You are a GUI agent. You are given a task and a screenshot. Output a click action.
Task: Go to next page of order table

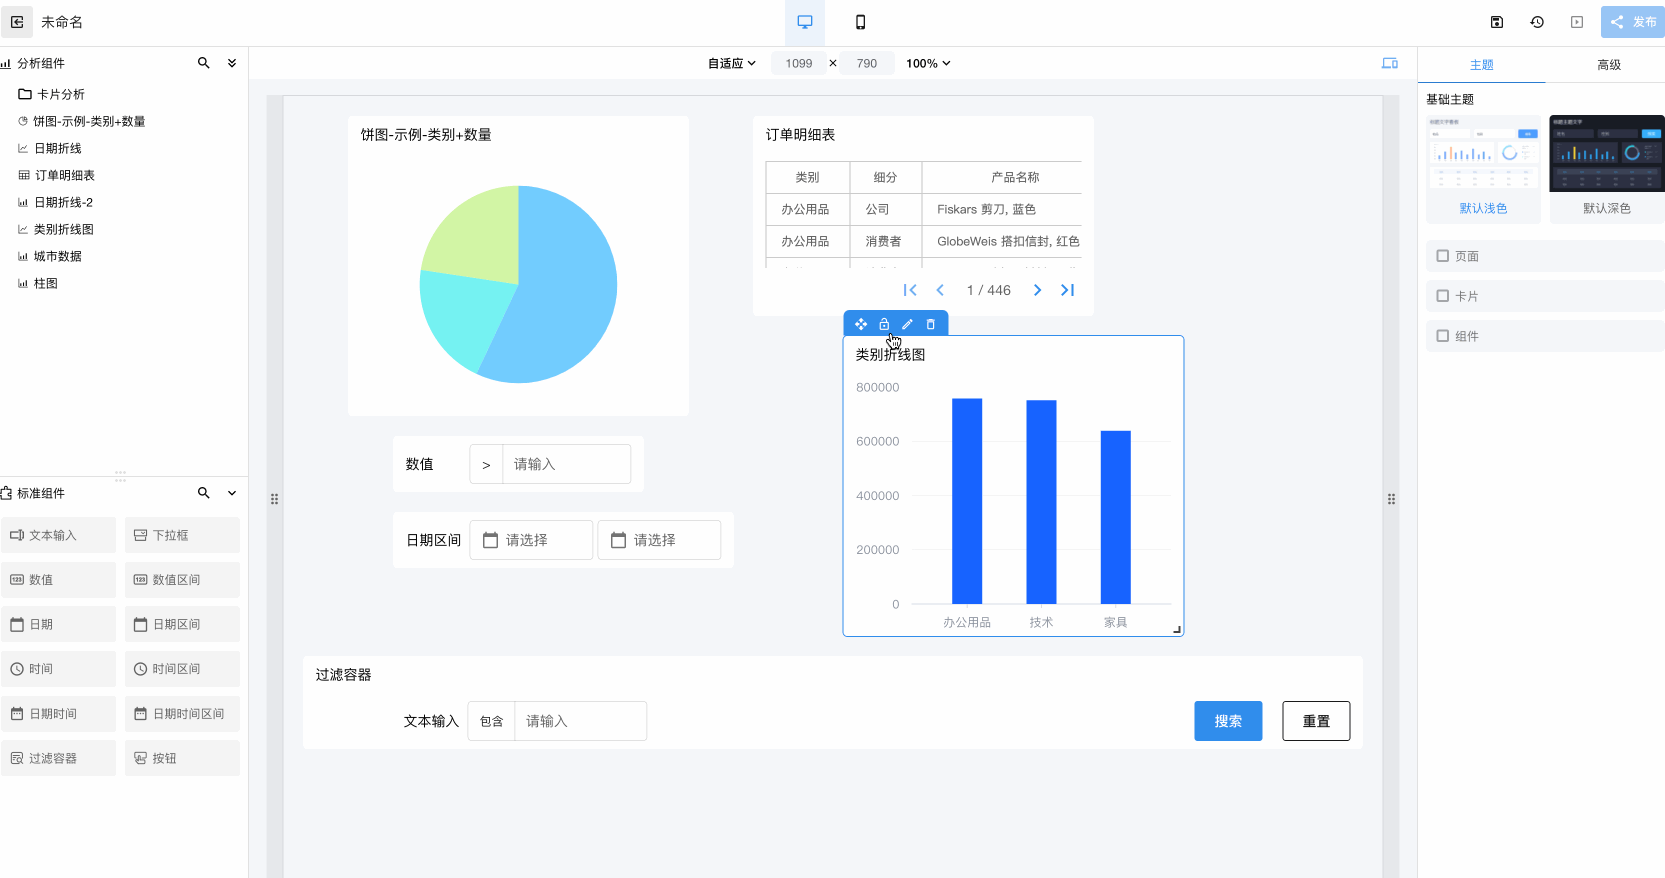click(1037, 290)
